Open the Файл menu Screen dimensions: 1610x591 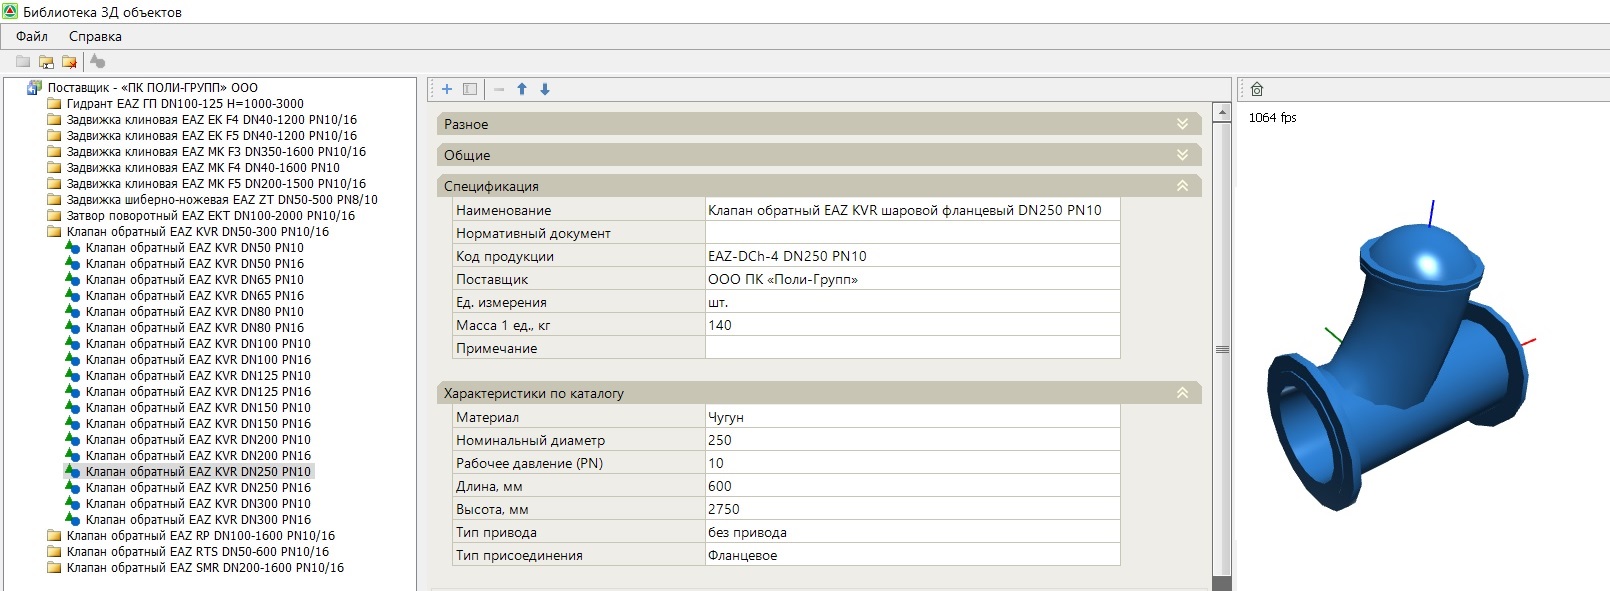[x=32, y=36]
